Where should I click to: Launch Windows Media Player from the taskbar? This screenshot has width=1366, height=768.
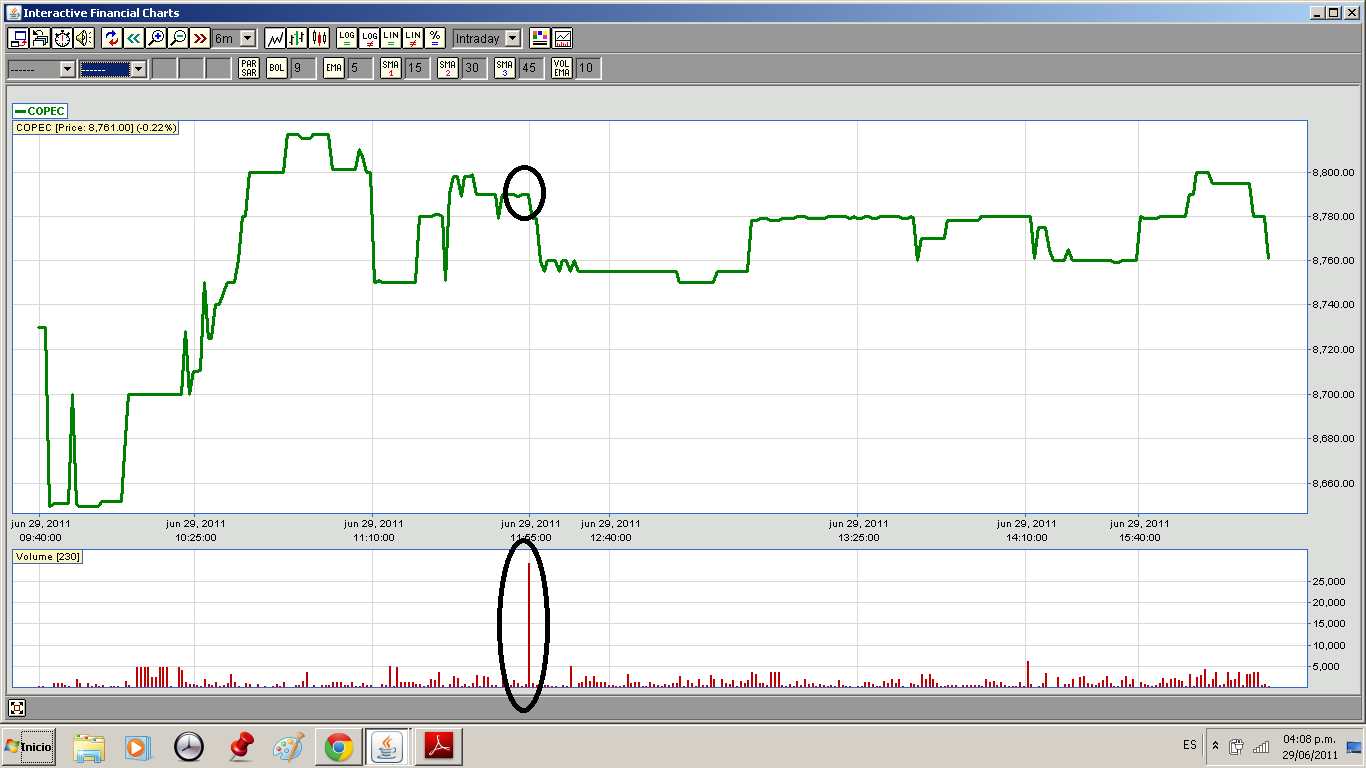click(138, 746)
